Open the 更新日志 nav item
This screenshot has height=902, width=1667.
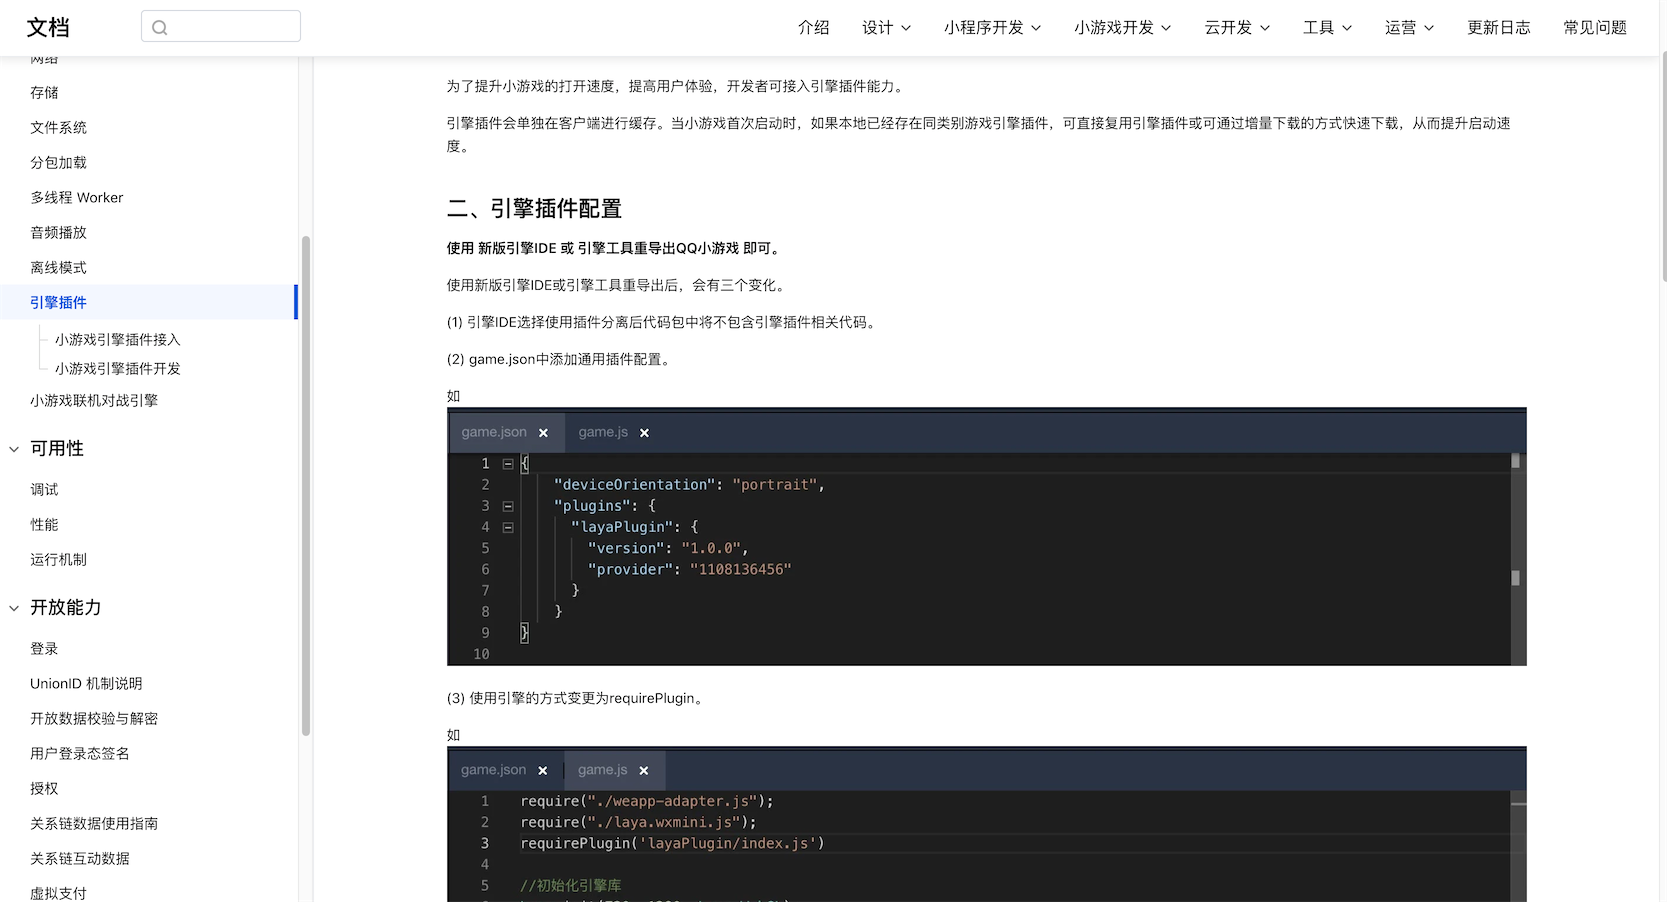coord(1499,27)
